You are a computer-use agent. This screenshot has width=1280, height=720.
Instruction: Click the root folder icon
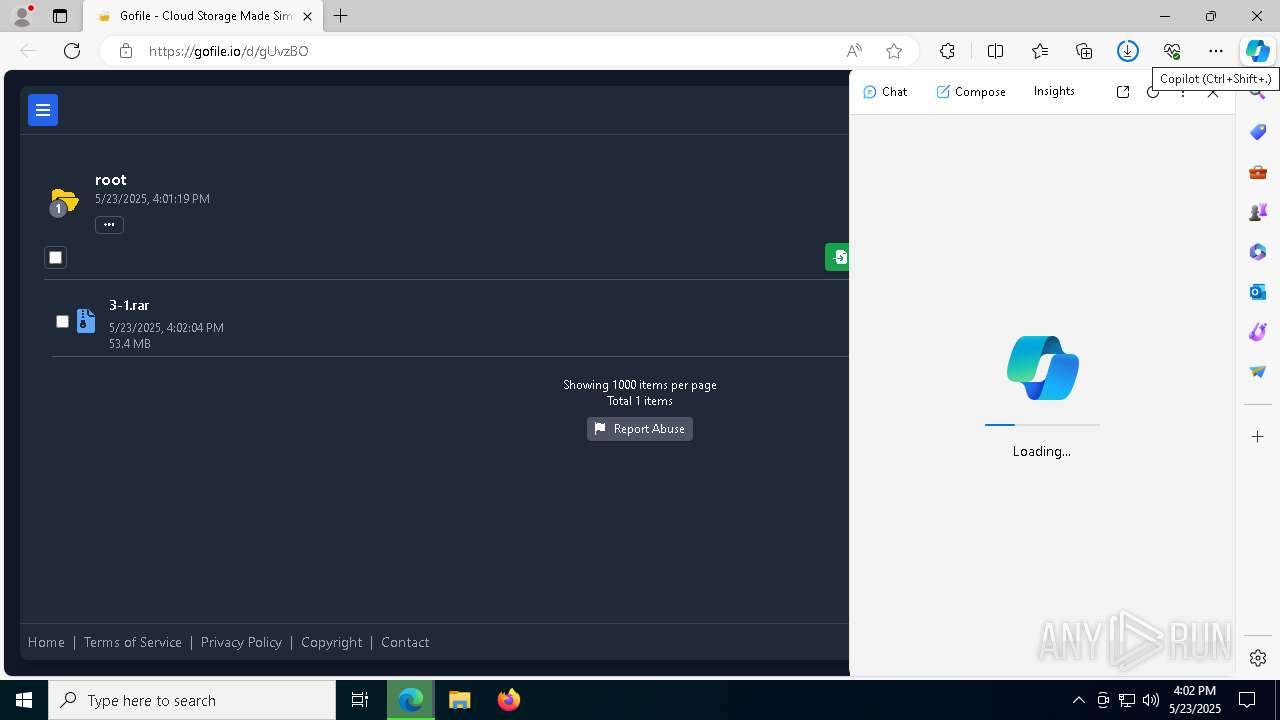64,201
